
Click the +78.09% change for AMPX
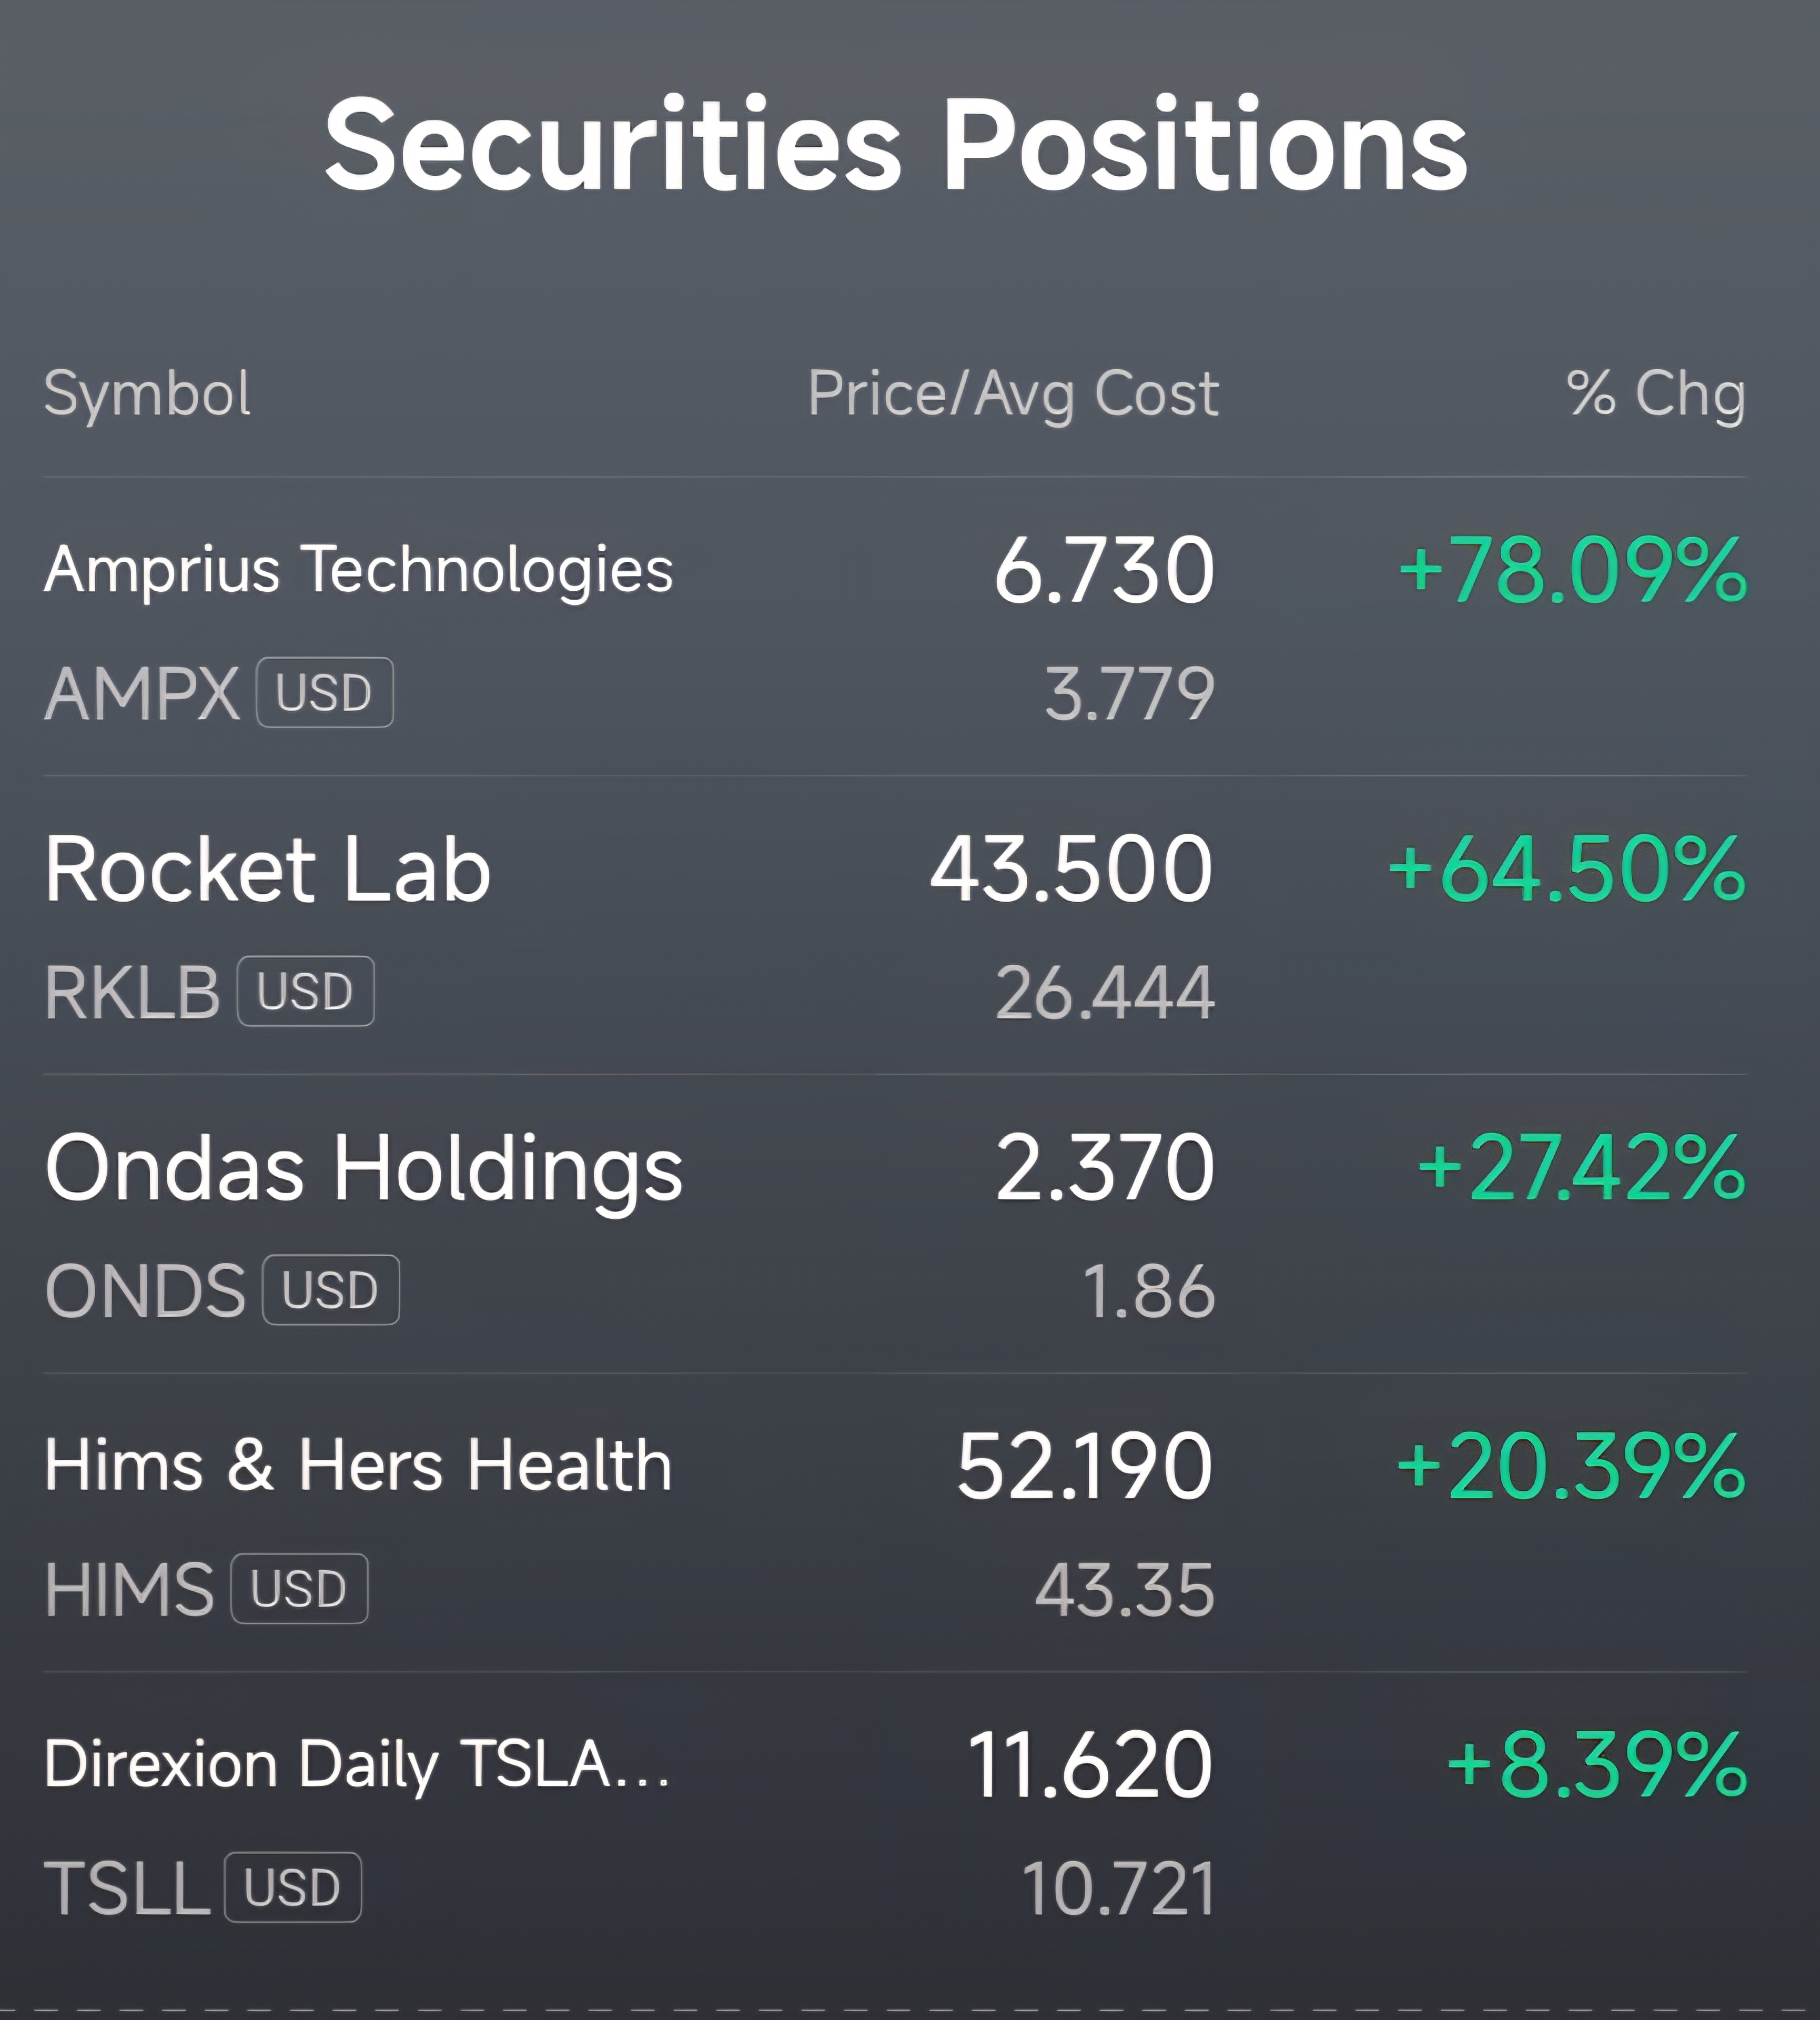coord(1573,570)
